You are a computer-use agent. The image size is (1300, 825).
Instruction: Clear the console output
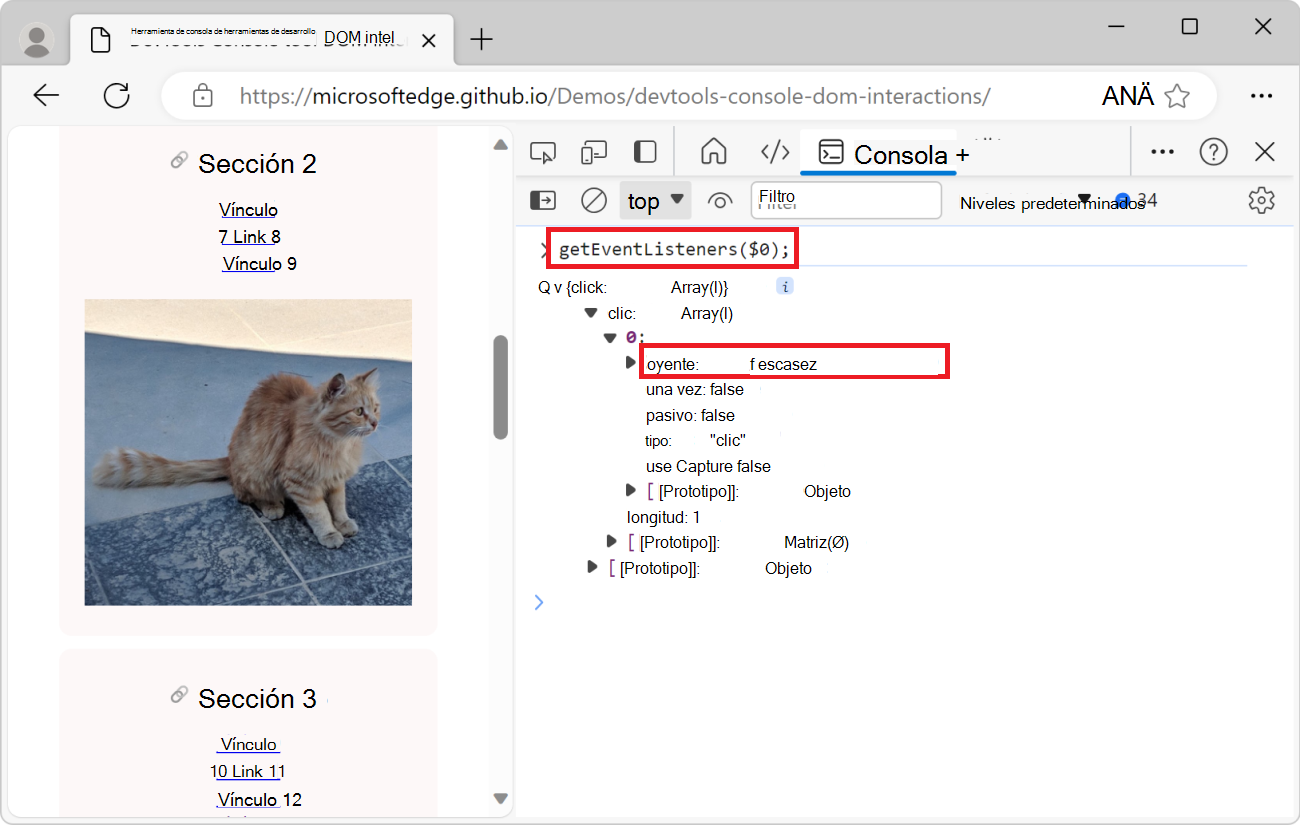tap(593, 200)
